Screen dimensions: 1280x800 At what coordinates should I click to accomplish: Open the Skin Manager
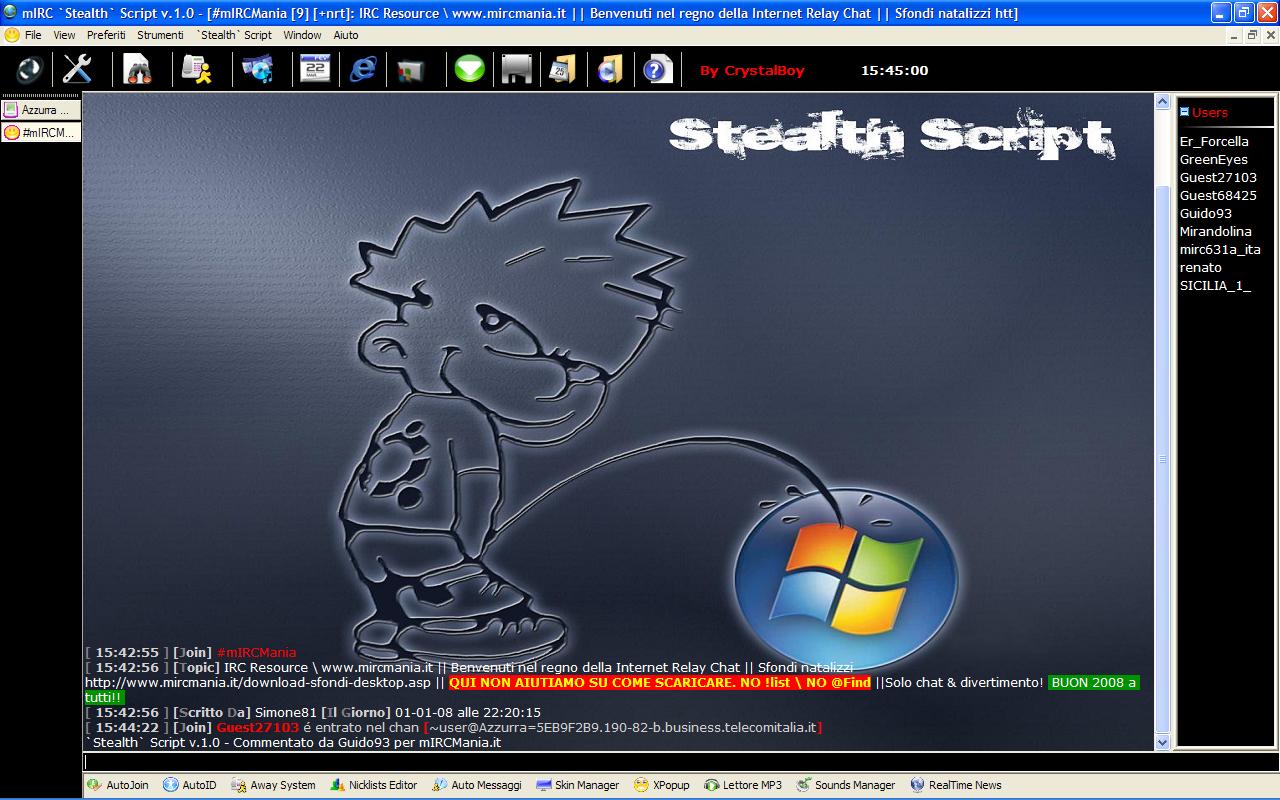578,785
